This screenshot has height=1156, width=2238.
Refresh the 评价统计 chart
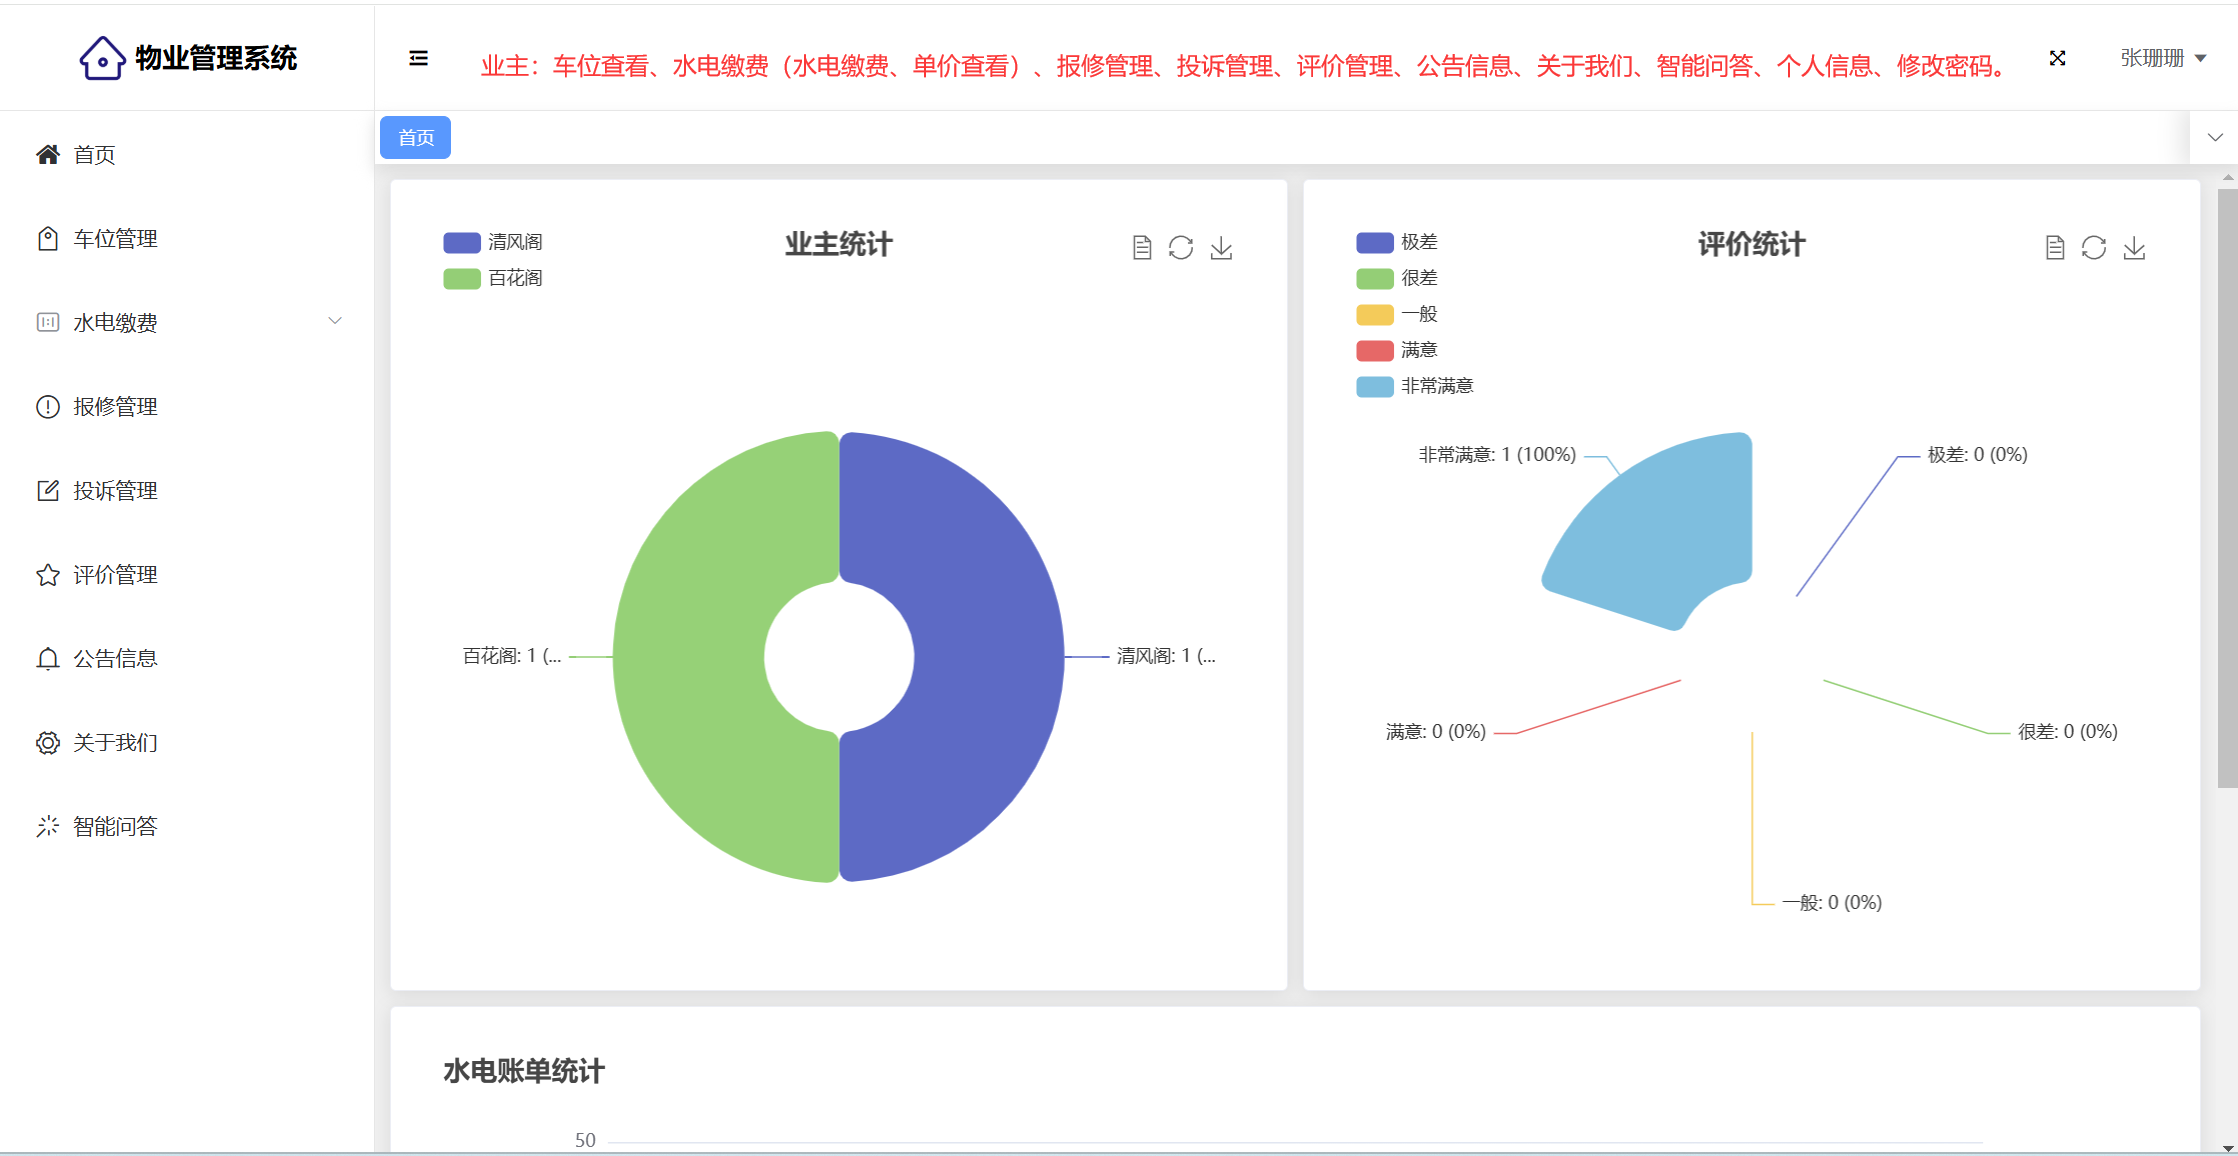tap(2094, 248)
